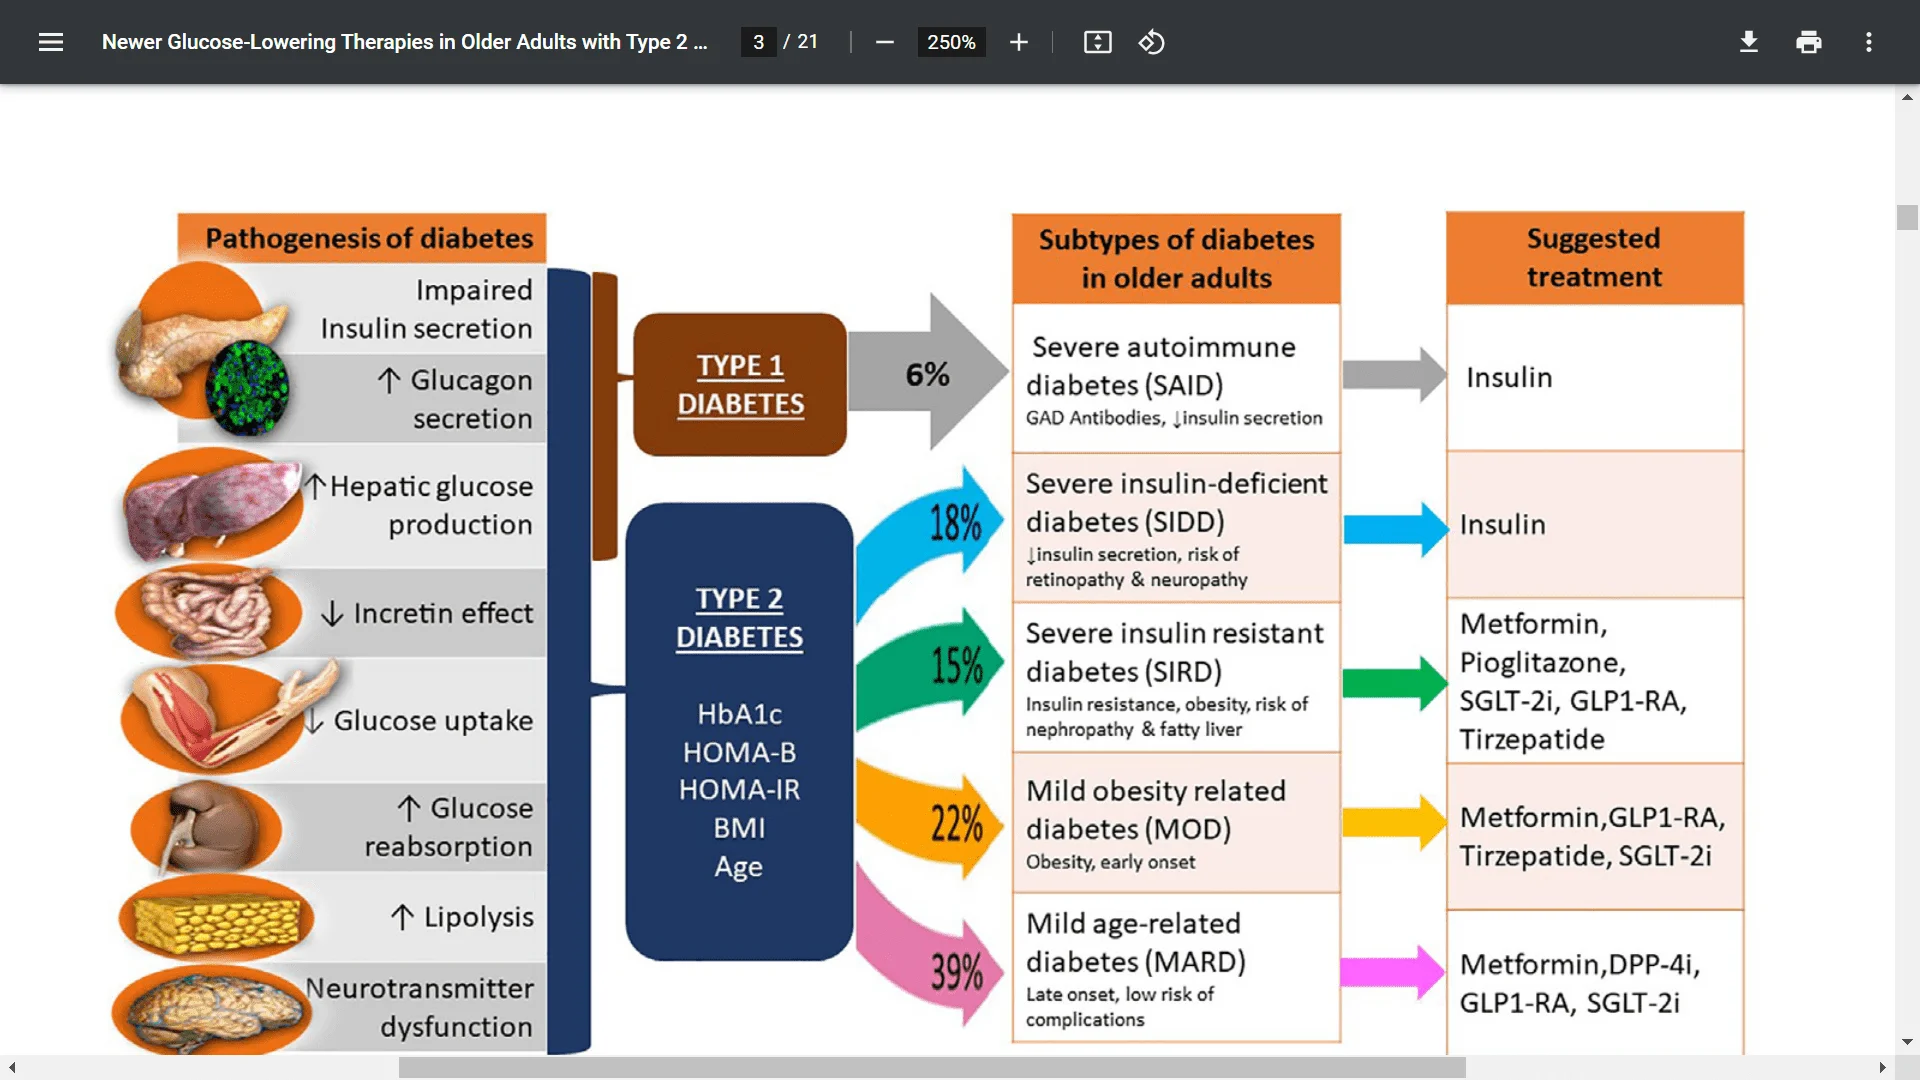1920x1080 pixels.
Task: Click the rotate counterclockwise icon
Action: point(1150,41)
